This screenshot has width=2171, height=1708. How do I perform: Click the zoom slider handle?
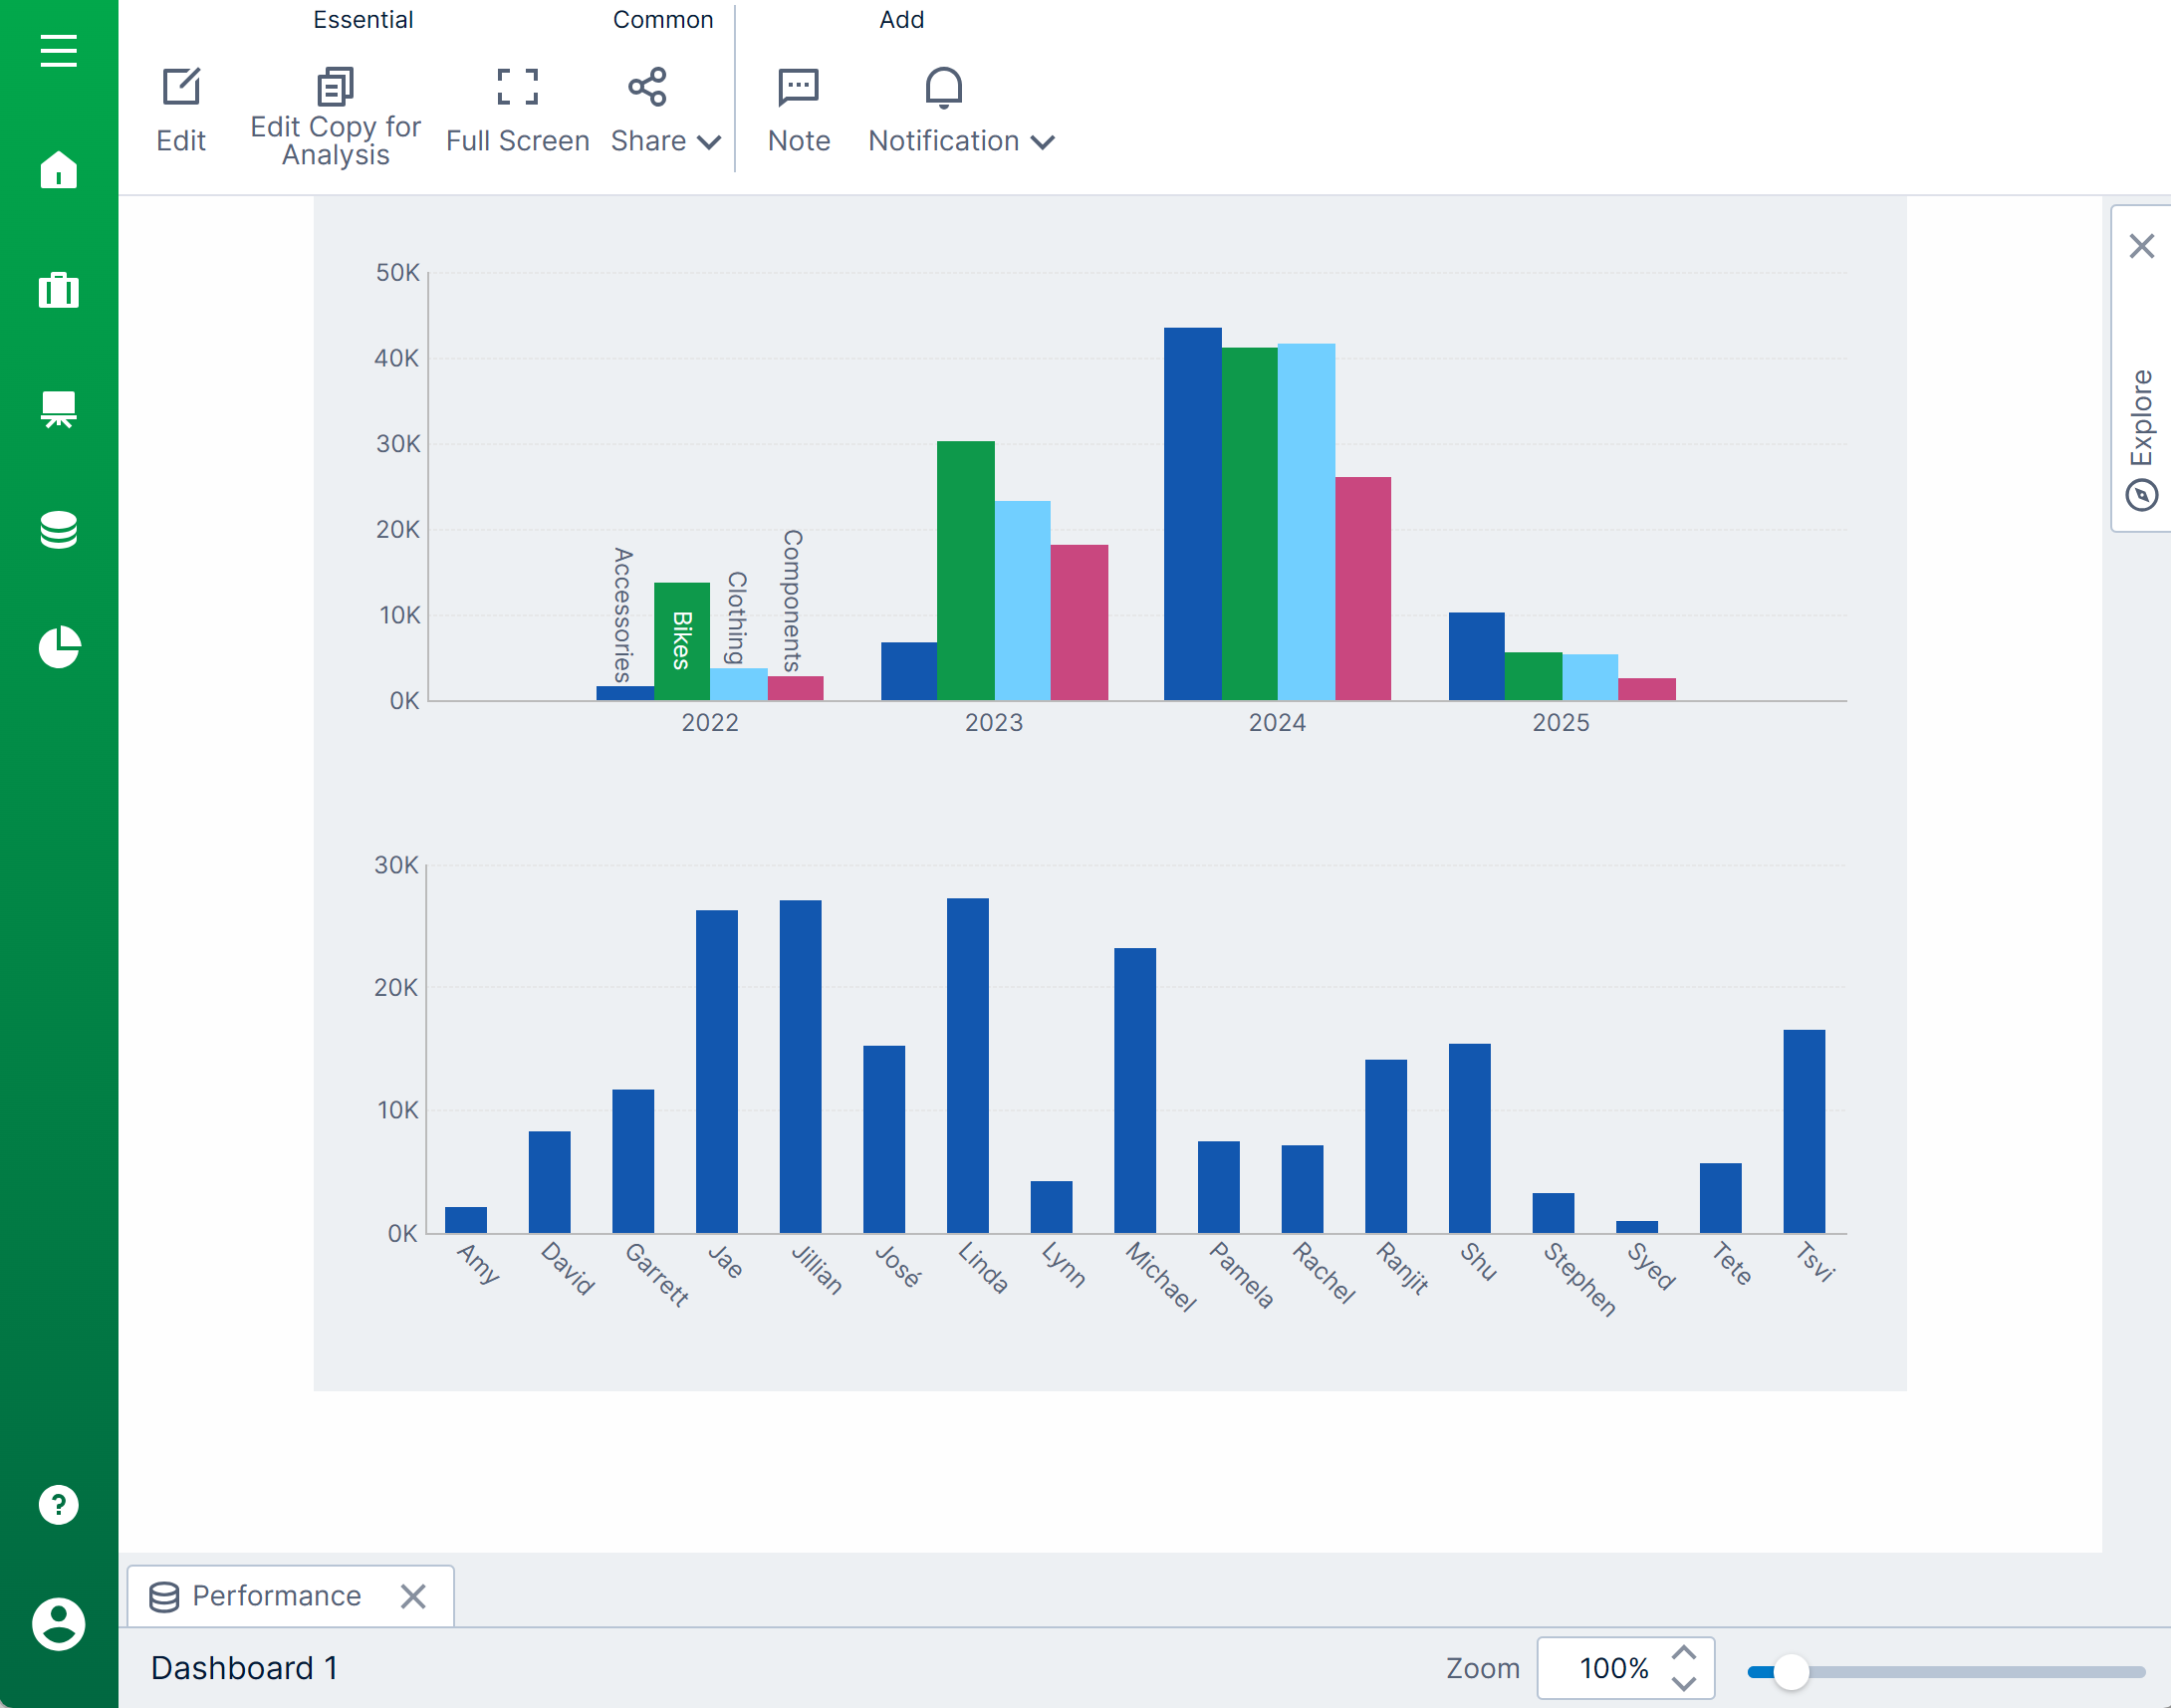point(1791,1671)
